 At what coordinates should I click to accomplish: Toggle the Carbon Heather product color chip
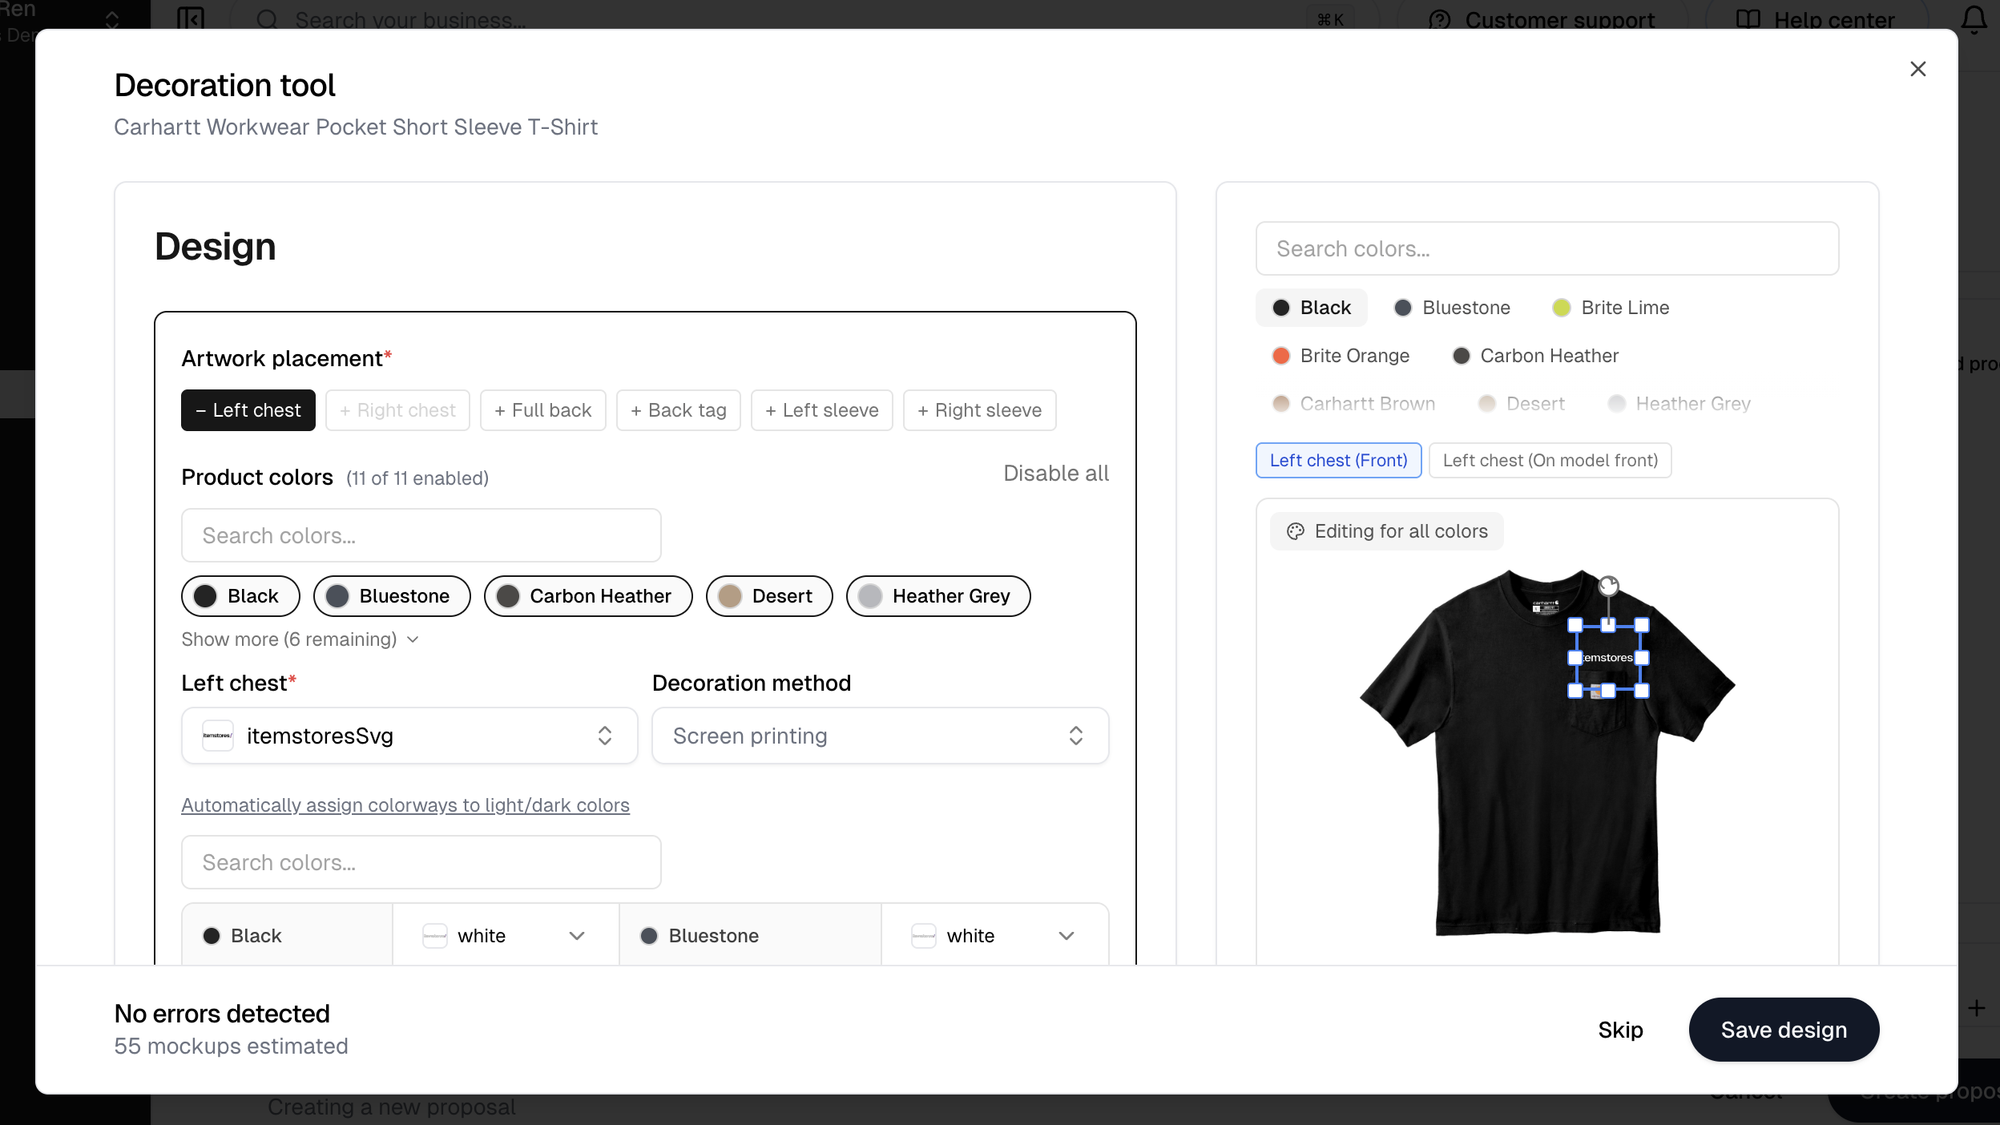[588, 596]
